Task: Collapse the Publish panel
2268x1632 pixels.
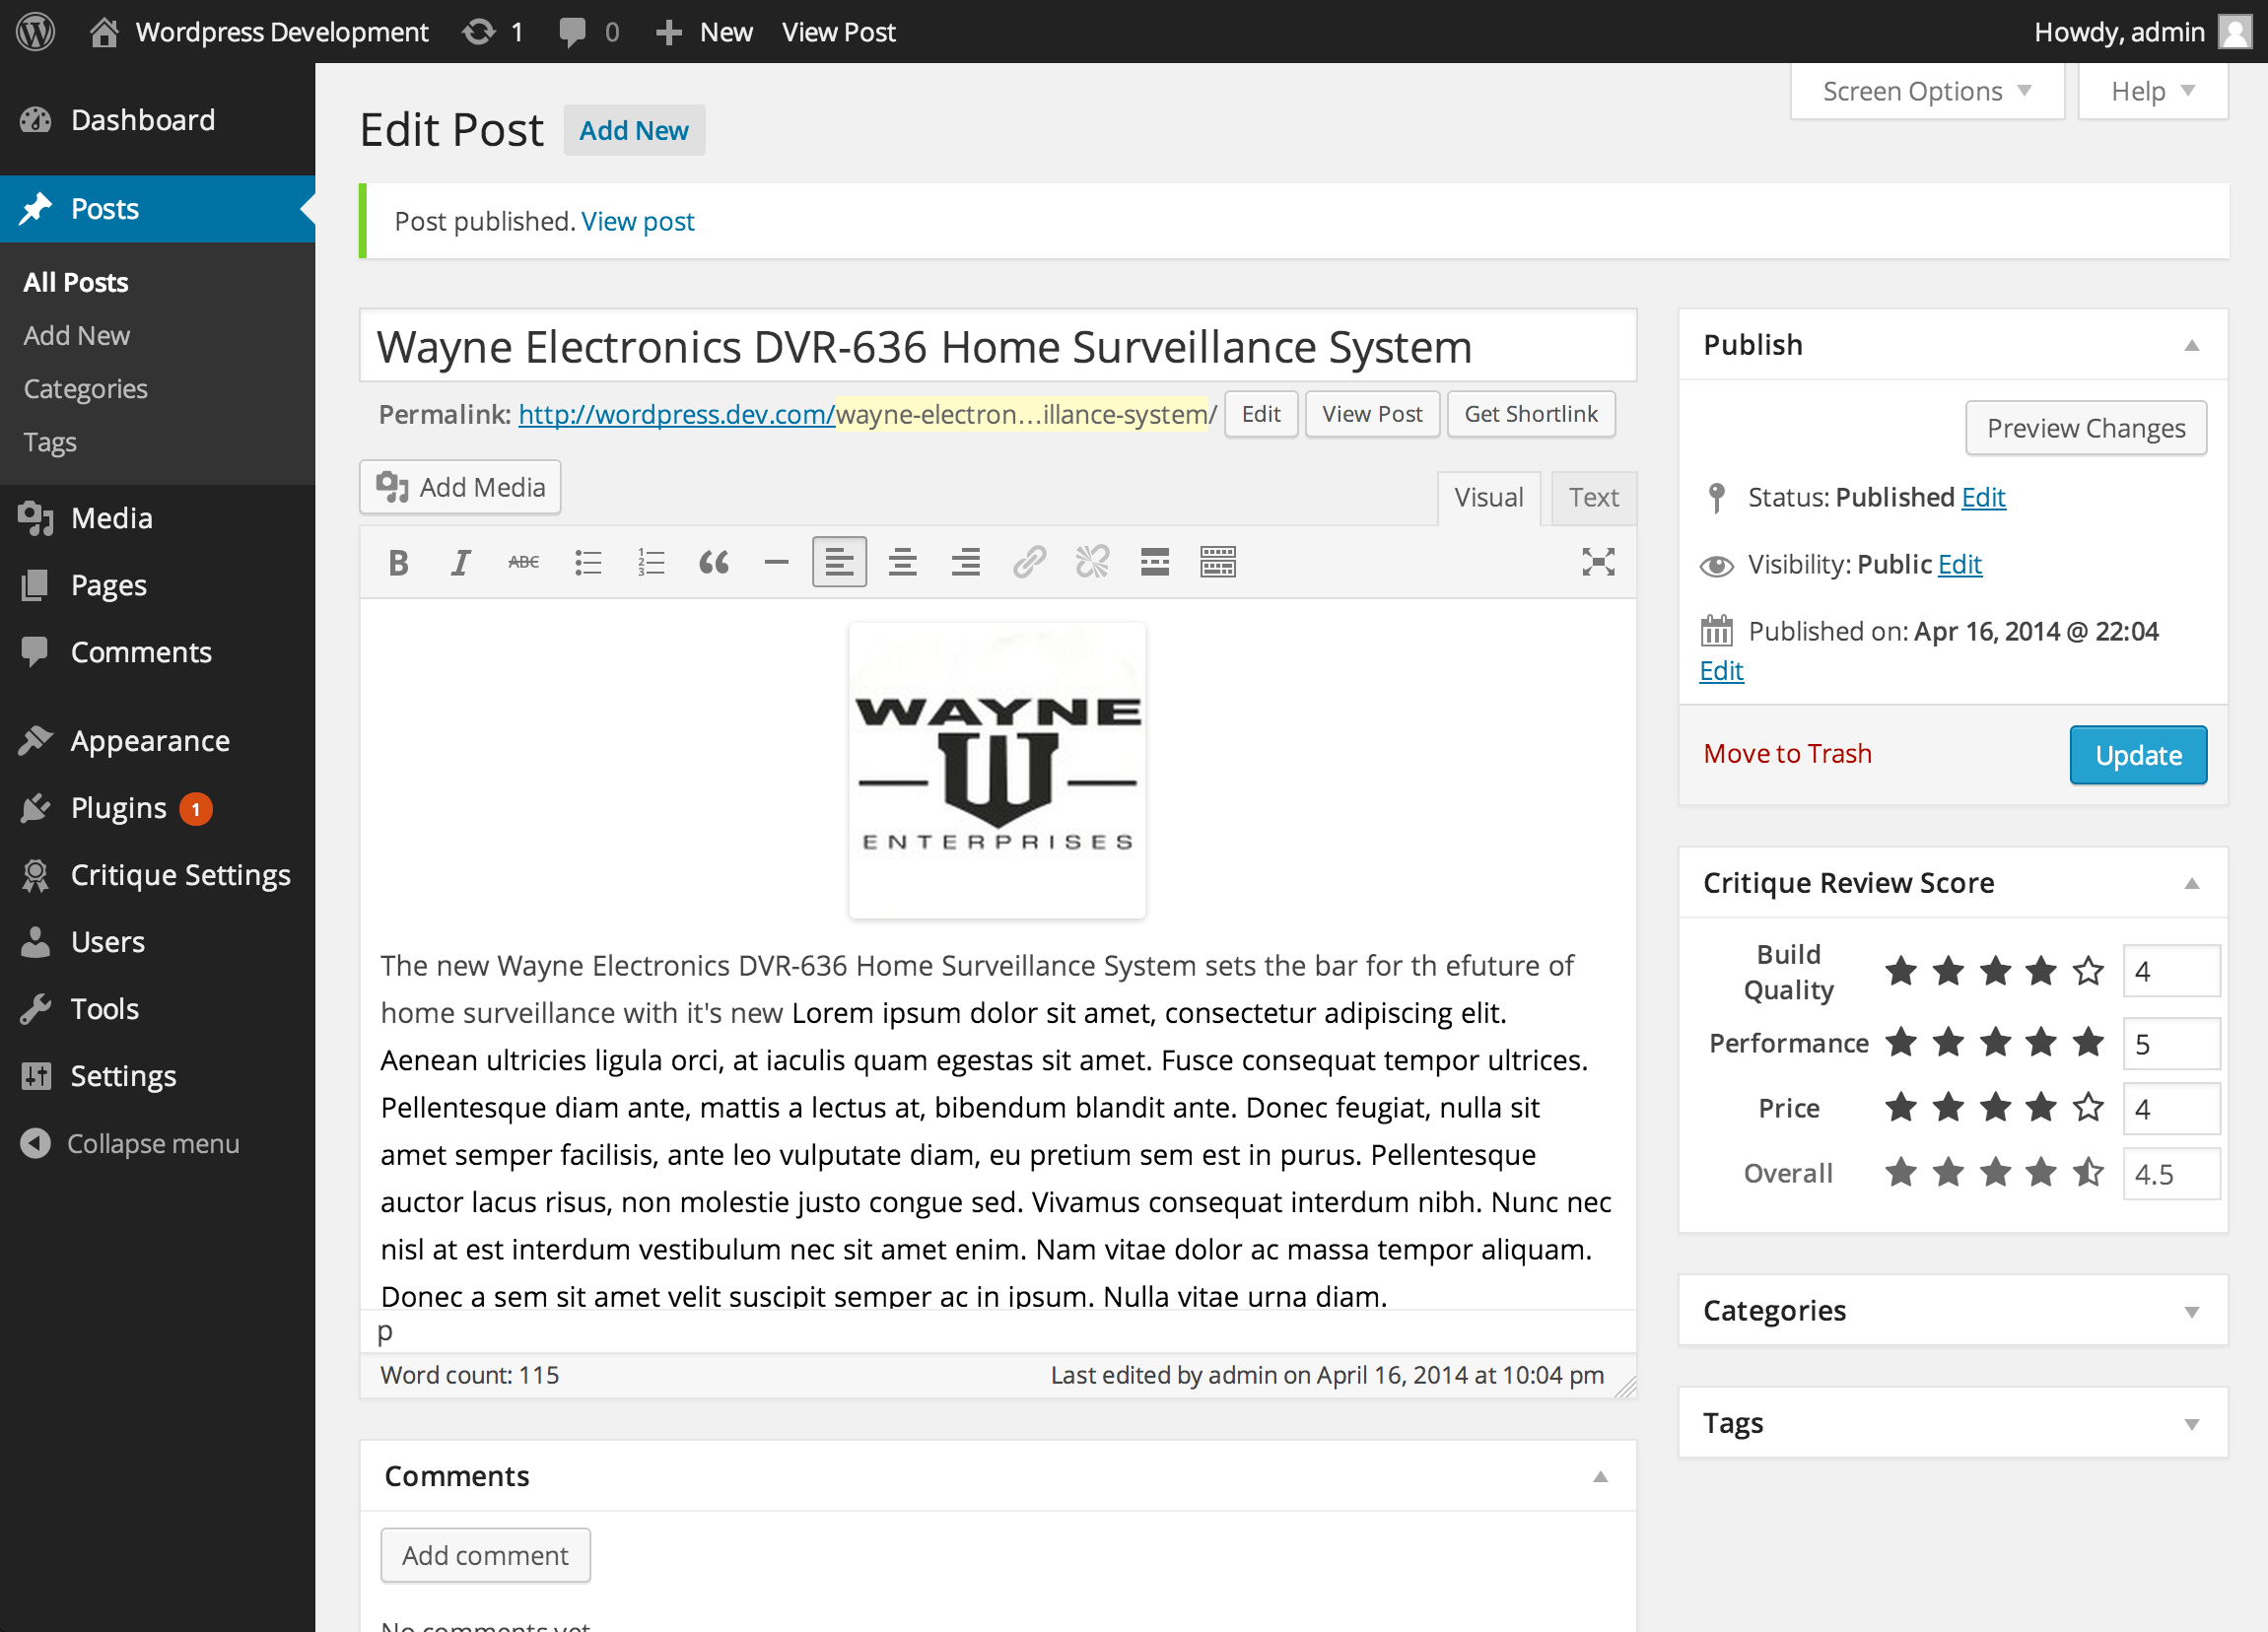Action: pos(2191,346)
